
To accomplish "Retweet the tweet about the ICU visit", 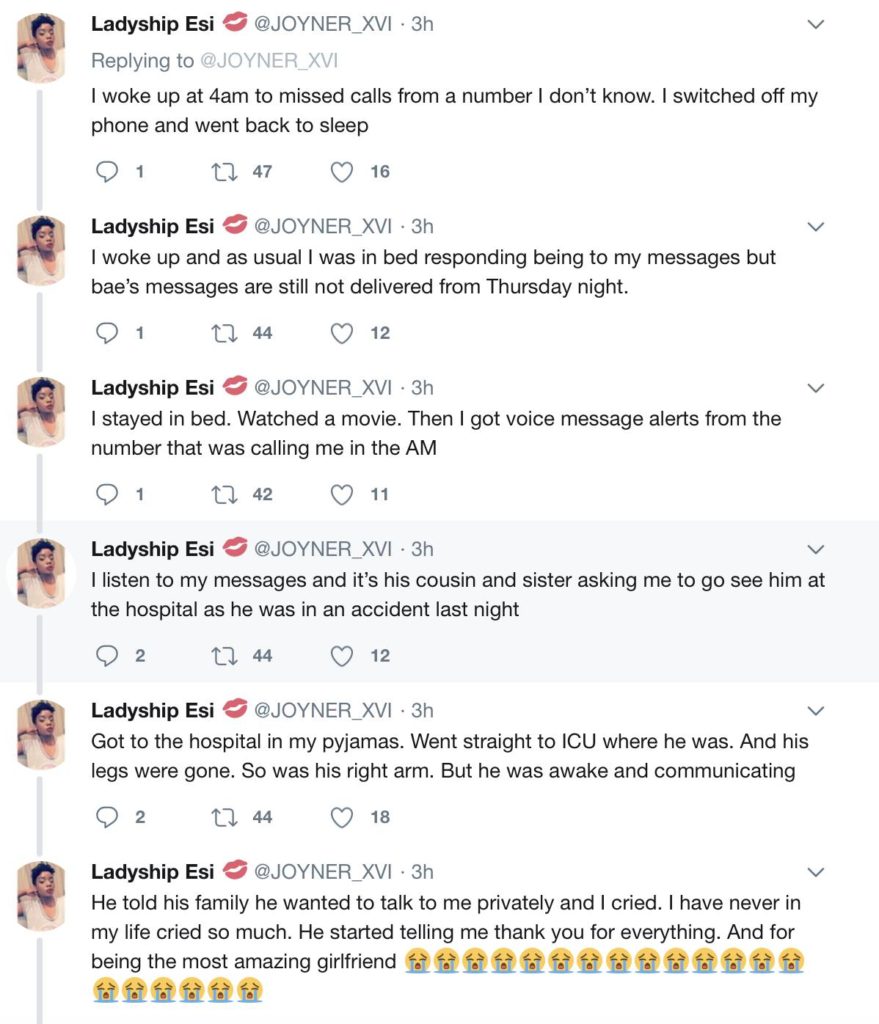I will (x=224, y=817).
